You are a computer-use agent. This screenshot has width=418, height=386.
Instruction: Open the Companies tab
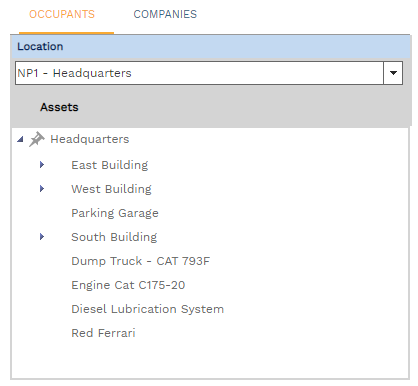tap(165, 14)
